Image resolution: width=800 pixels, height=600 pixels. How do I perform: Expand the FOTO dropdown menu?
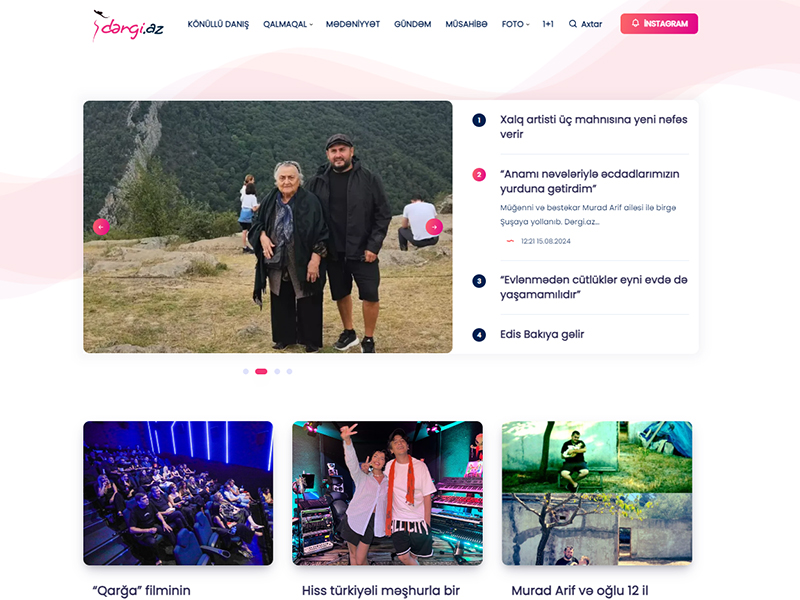click(515, 24)
